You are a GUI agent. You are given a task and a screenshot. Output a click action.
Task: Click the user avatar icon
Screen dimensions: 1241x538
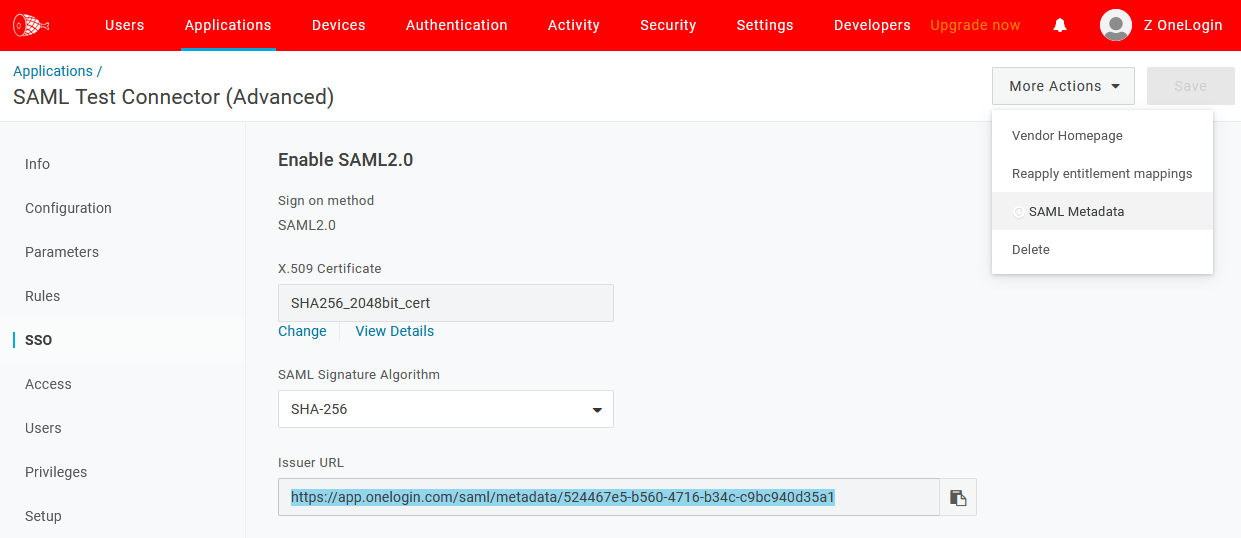pos(1115,25)
